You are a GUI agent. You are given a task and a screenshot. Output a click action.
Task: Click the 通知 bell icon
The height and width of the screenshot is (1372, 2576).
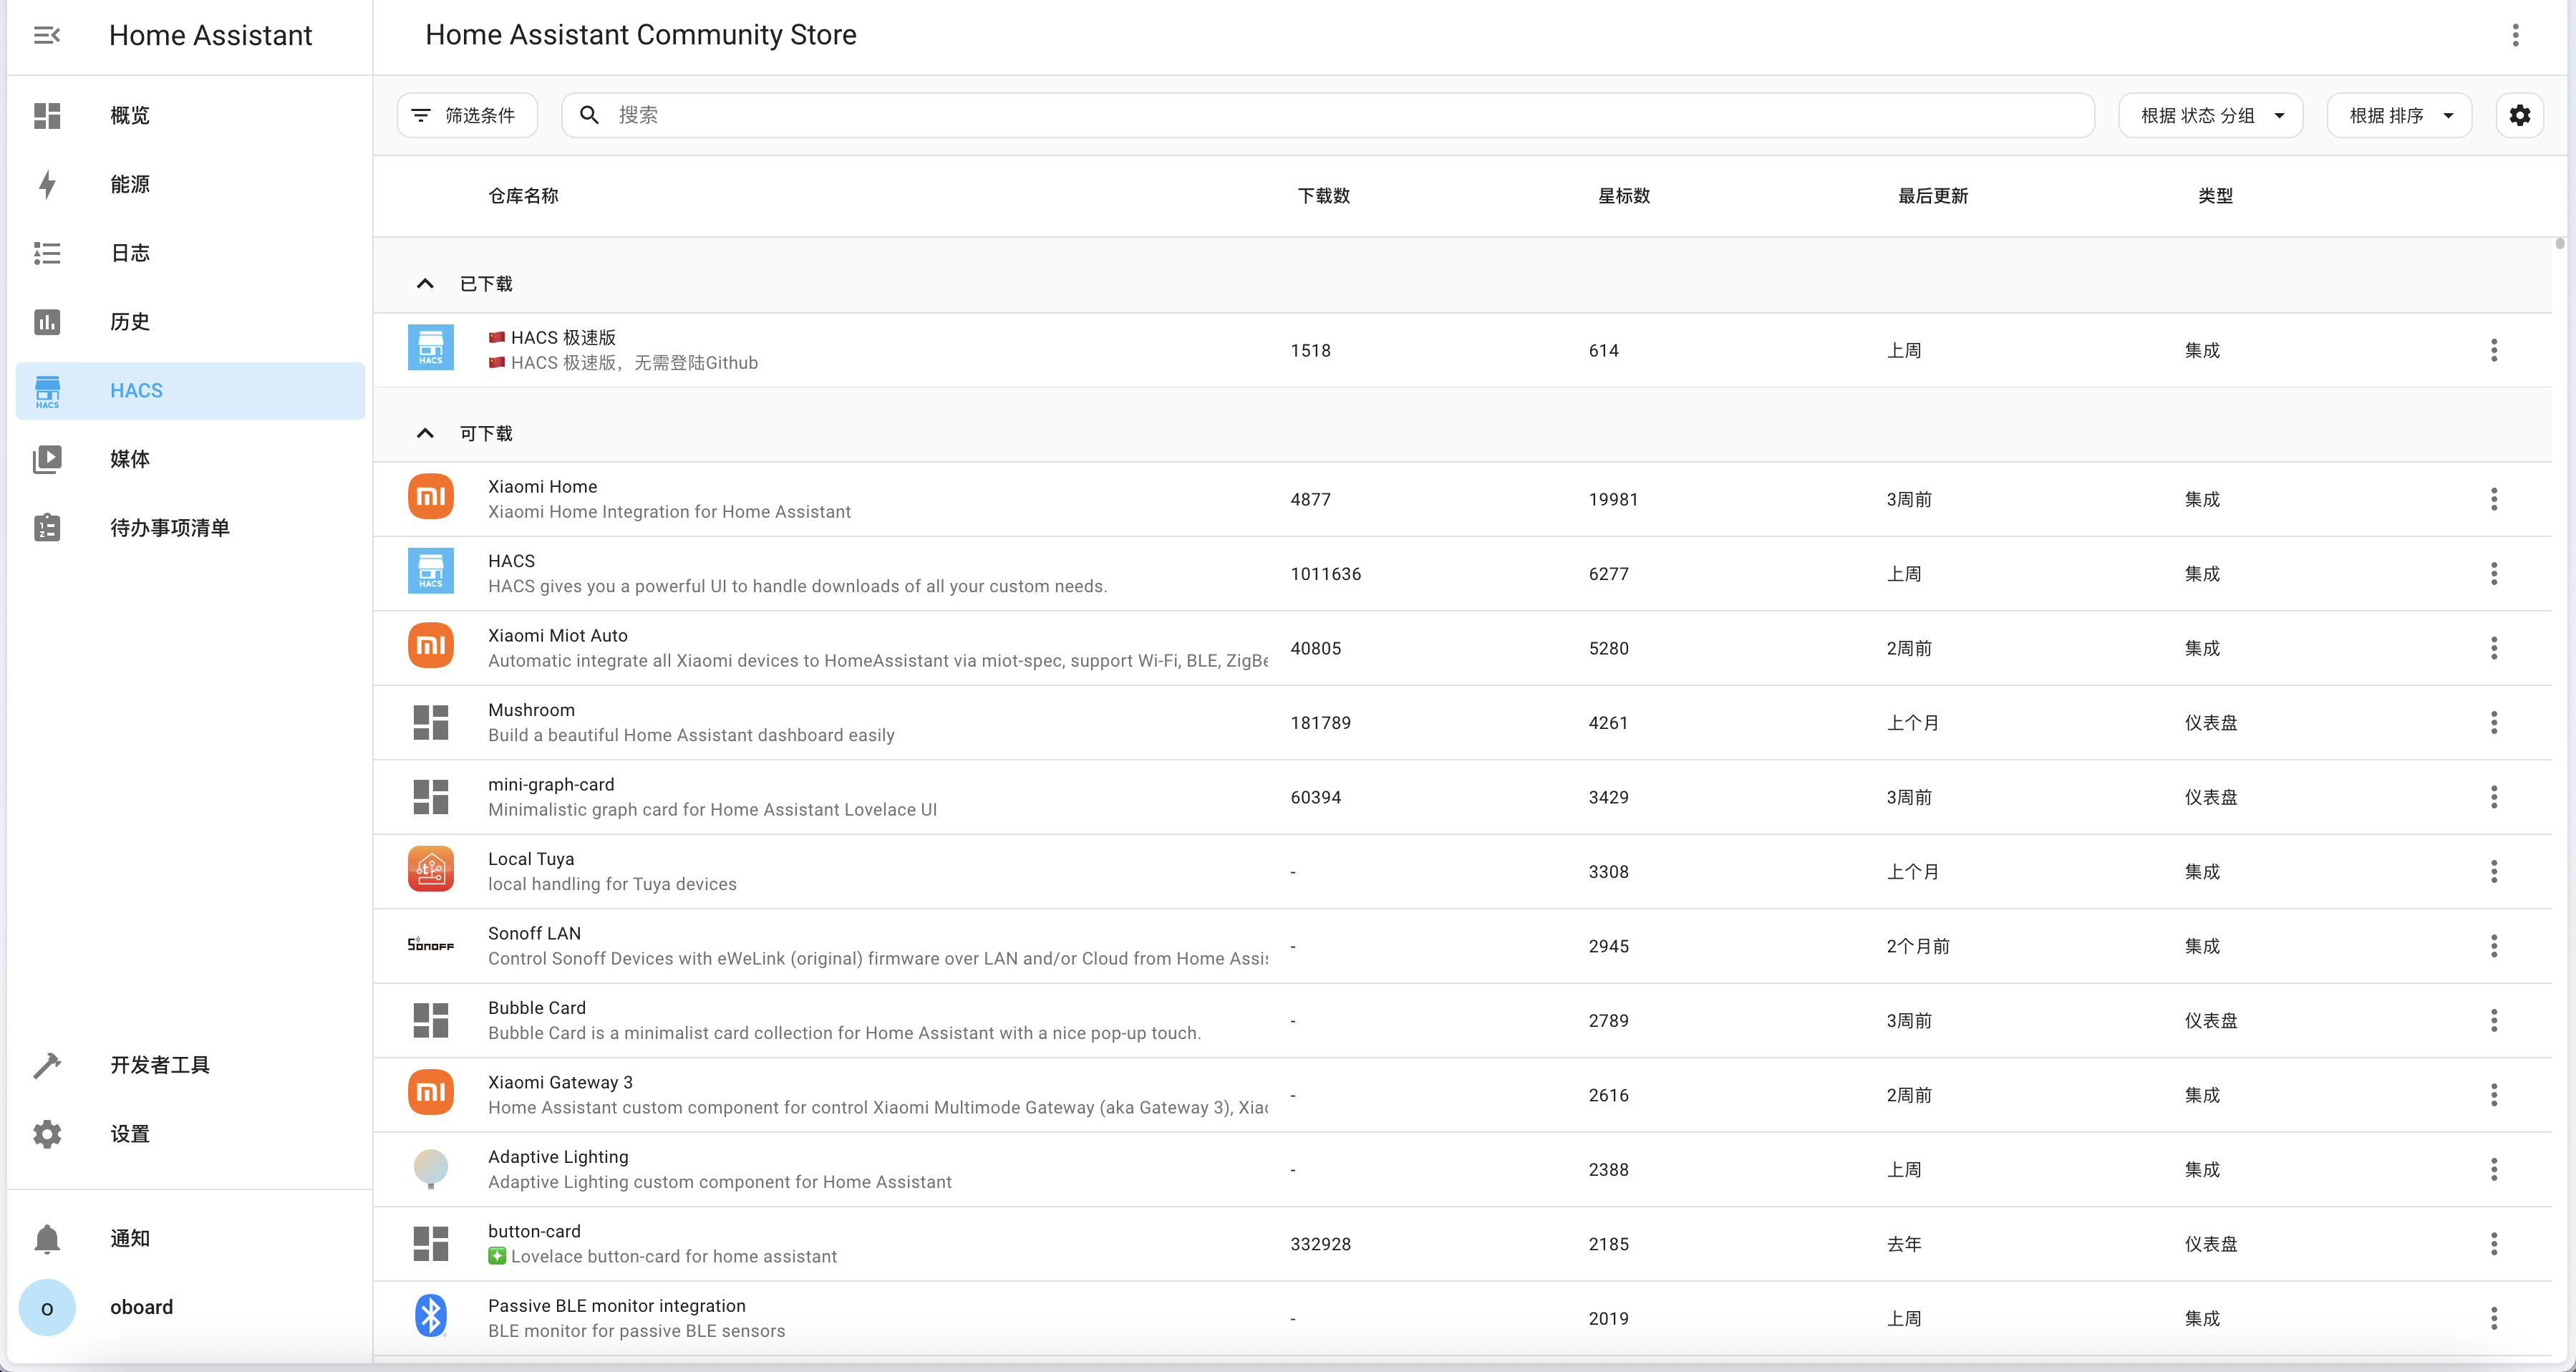click(x=47, y=1239)
